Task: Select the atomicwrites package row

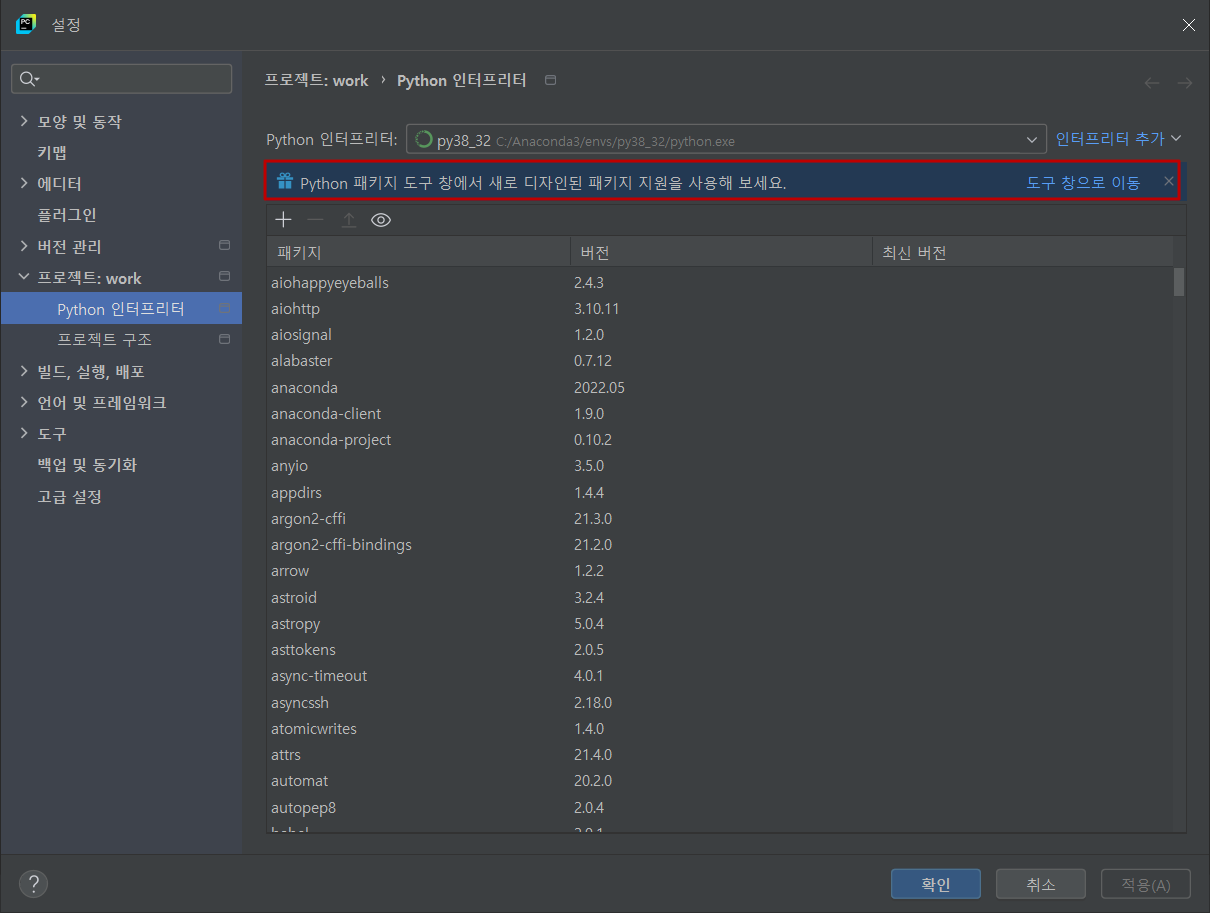Action: (x=720, y=729)
